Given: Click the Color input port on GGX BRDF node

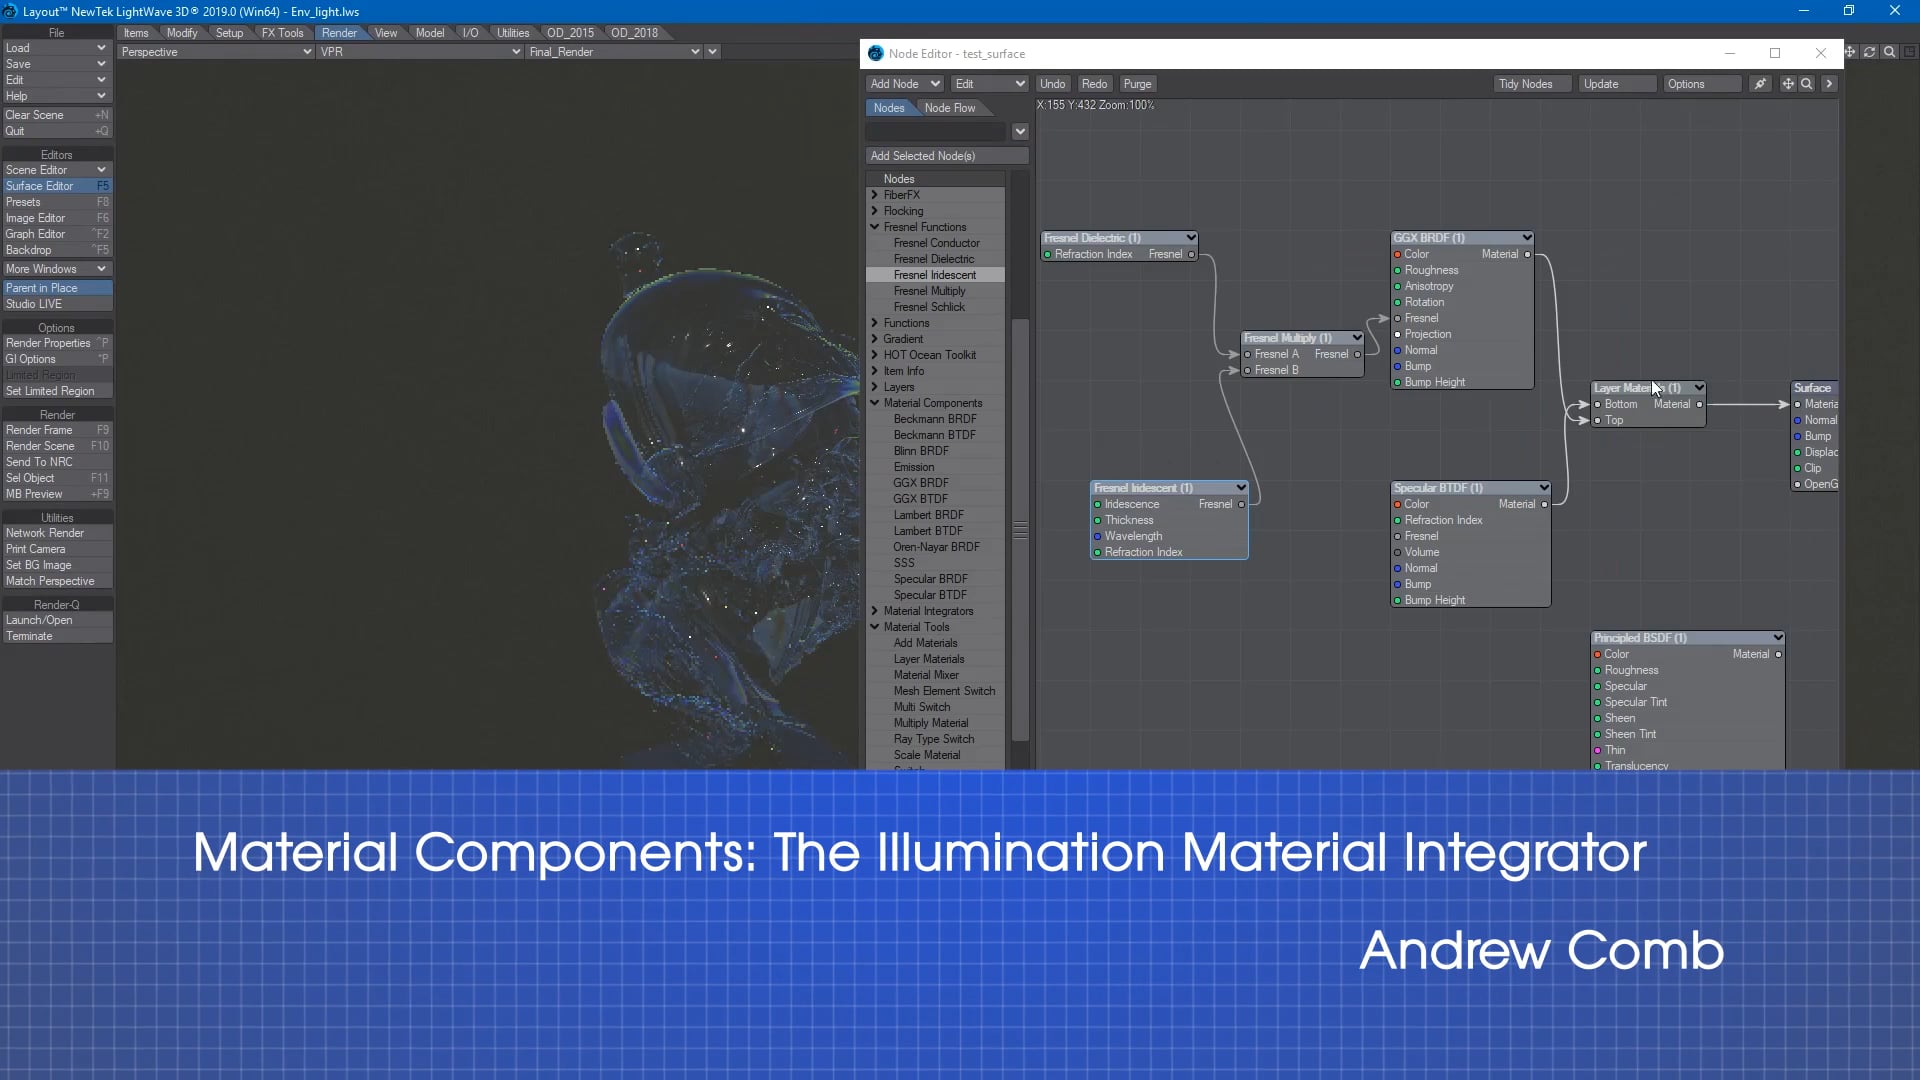Looking at the screenshot, I should pos(1397,254).
